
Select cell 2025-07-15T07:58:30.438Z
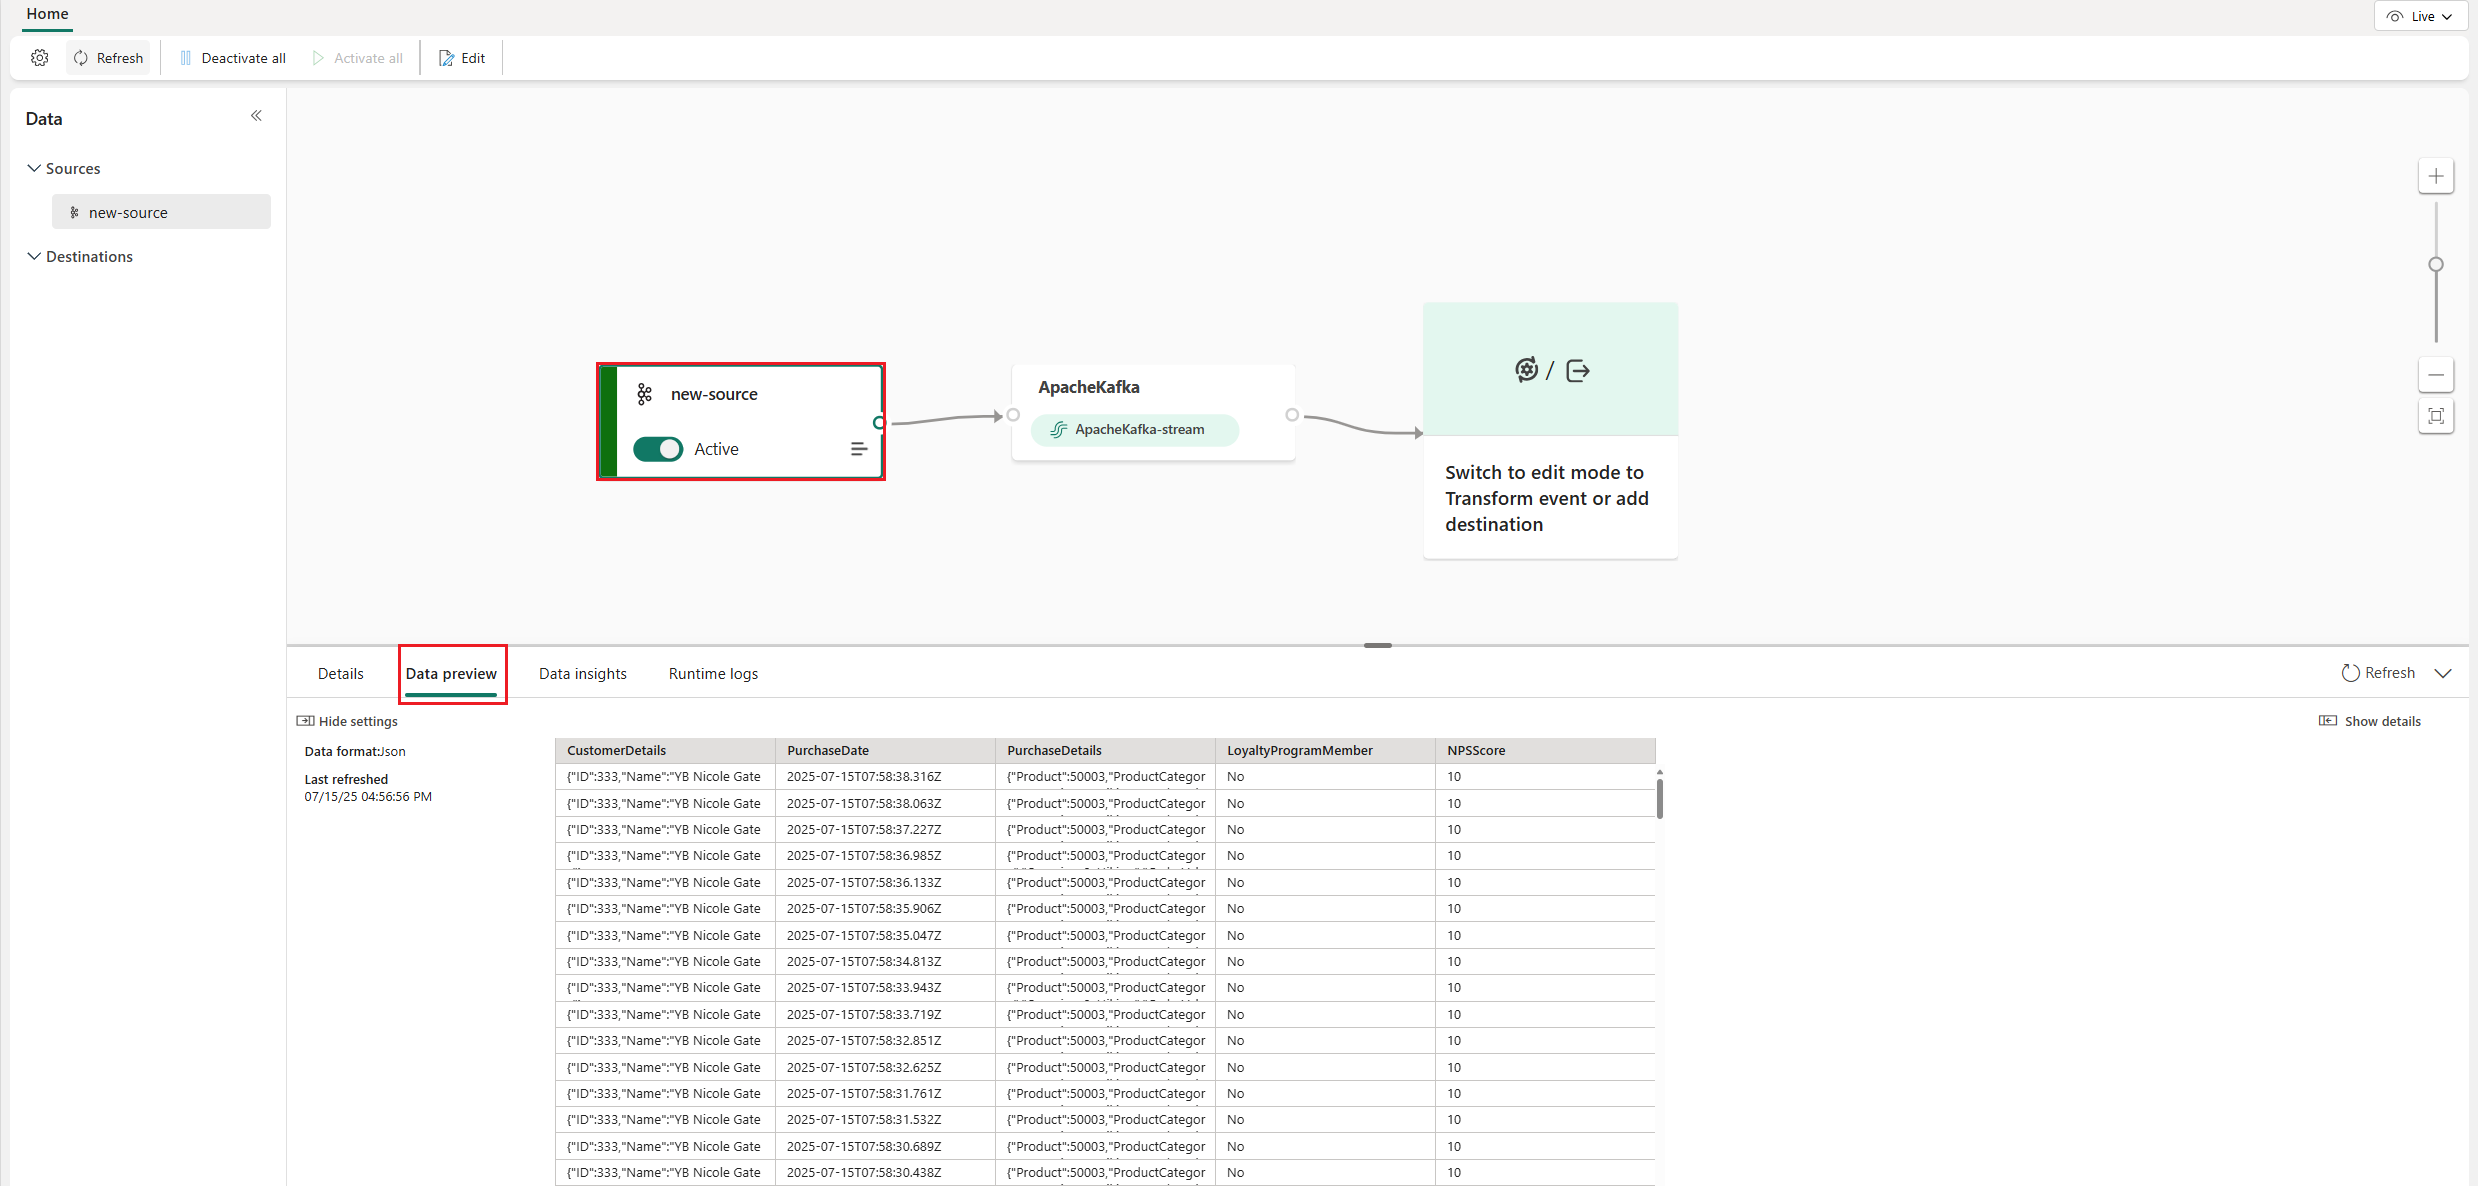(885, 1173)
